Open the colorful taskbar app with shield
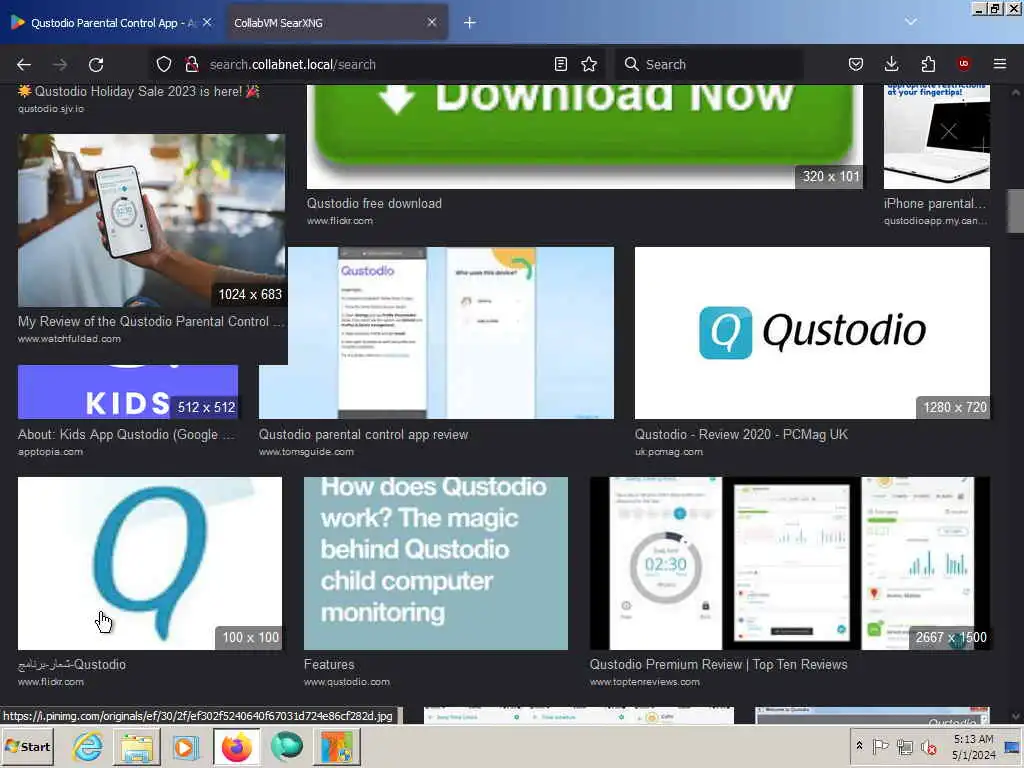Viewport: 1024px width, 768px height. click(336, 746)
